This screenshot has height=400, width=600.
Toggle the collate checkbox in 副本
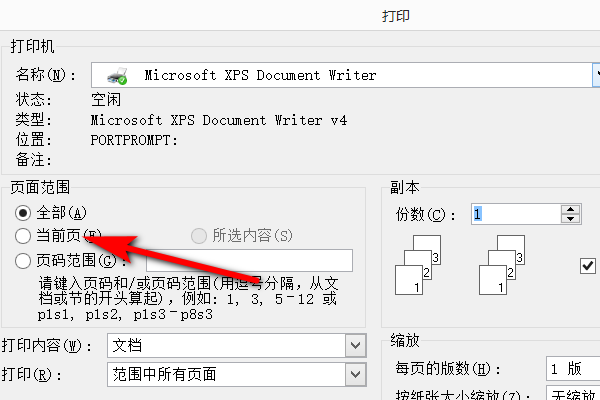point(588,266)
